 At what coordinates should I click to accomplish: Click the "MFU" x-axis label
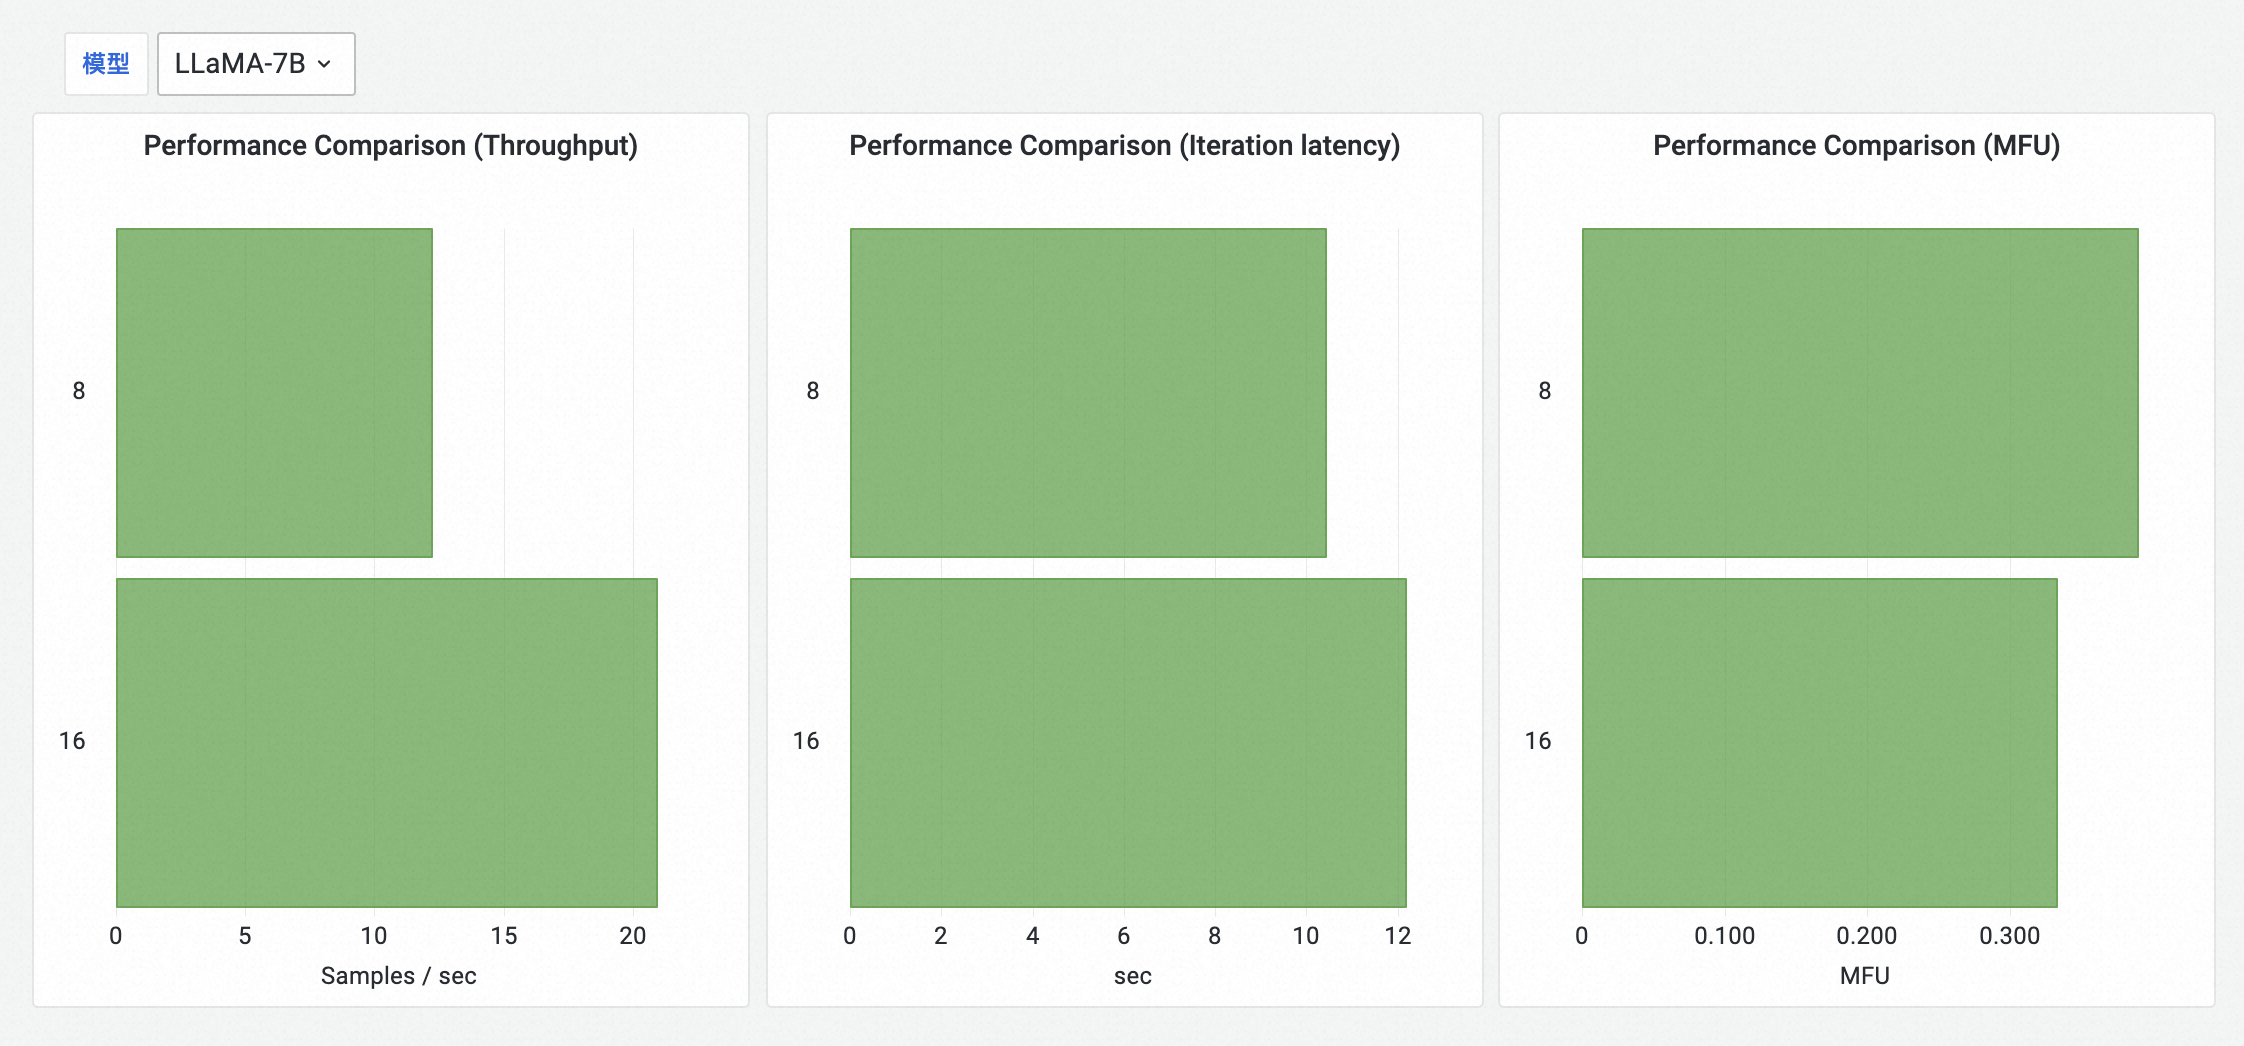point(1864,976)
